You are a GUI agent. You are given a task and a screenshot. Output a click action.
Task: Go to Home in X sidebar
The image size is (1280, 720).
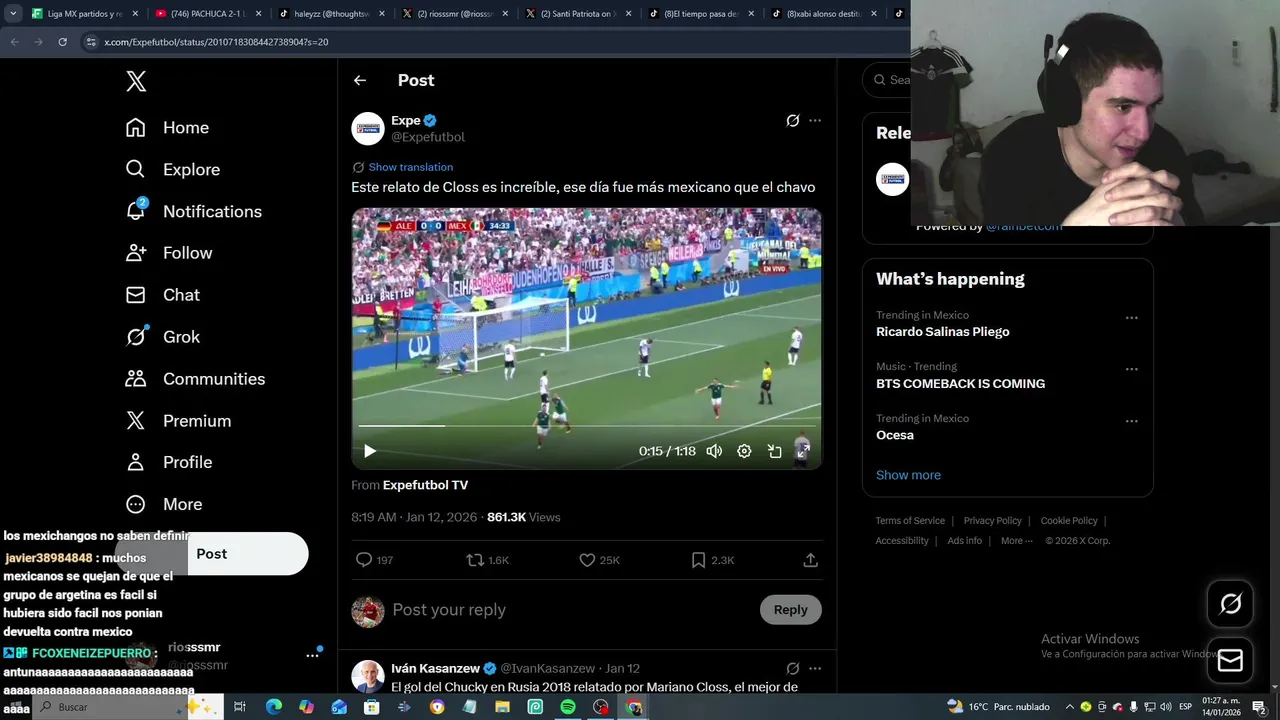(x=167, y=128)
